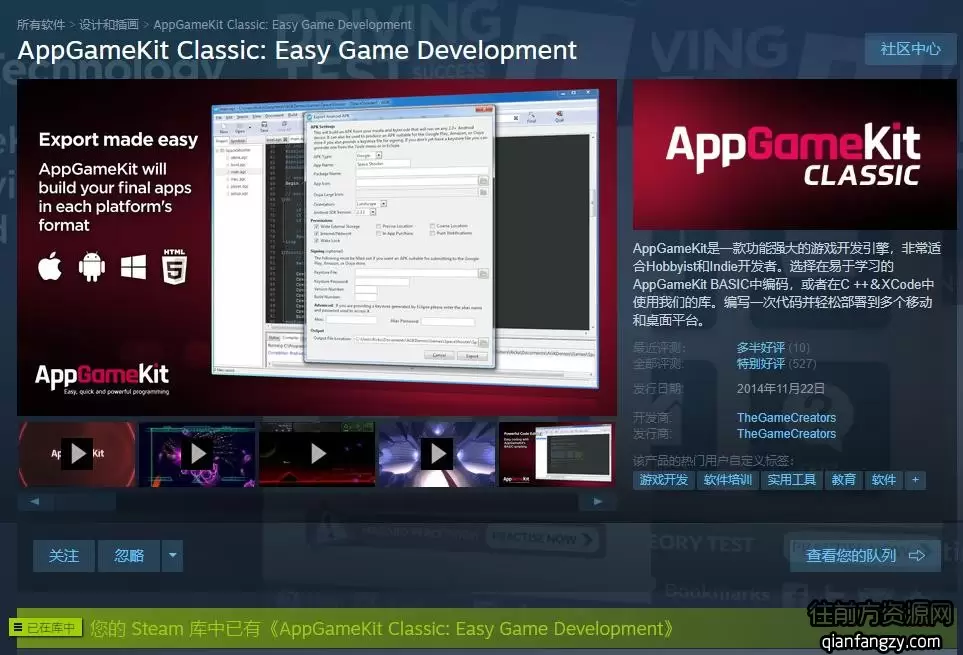Open the 设计和插画 breadcrumb link
The image size is (963, 655).
pos(109,25)
